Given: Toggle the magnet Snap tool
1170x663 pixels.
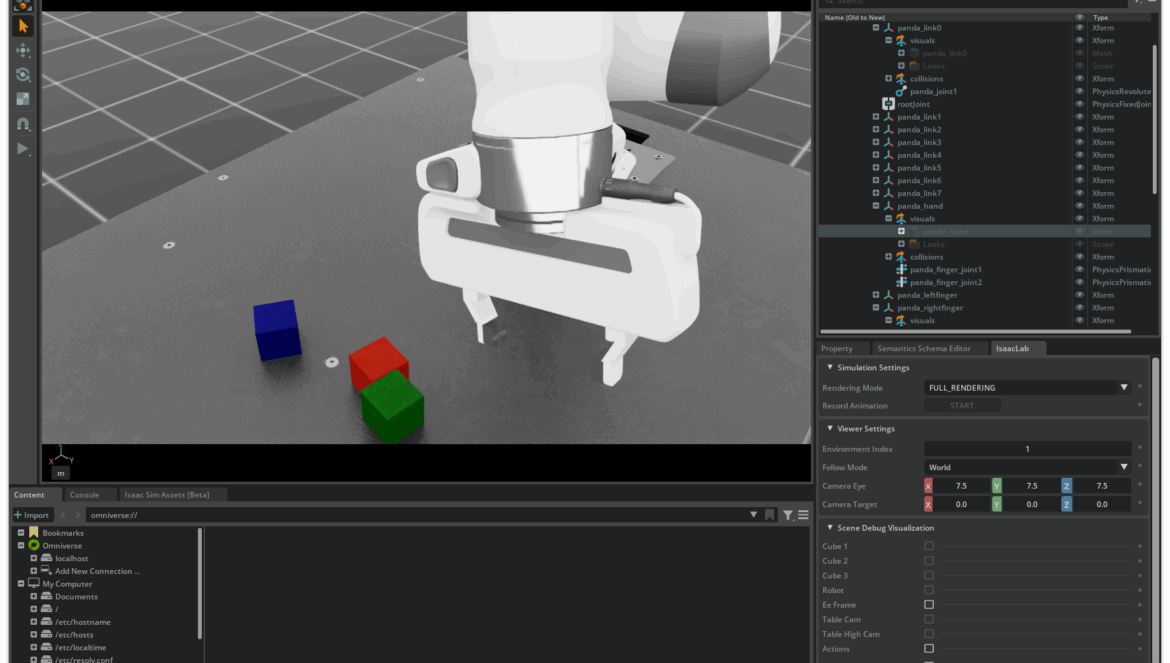Looking at the screenshot, I should coord(22,124).
